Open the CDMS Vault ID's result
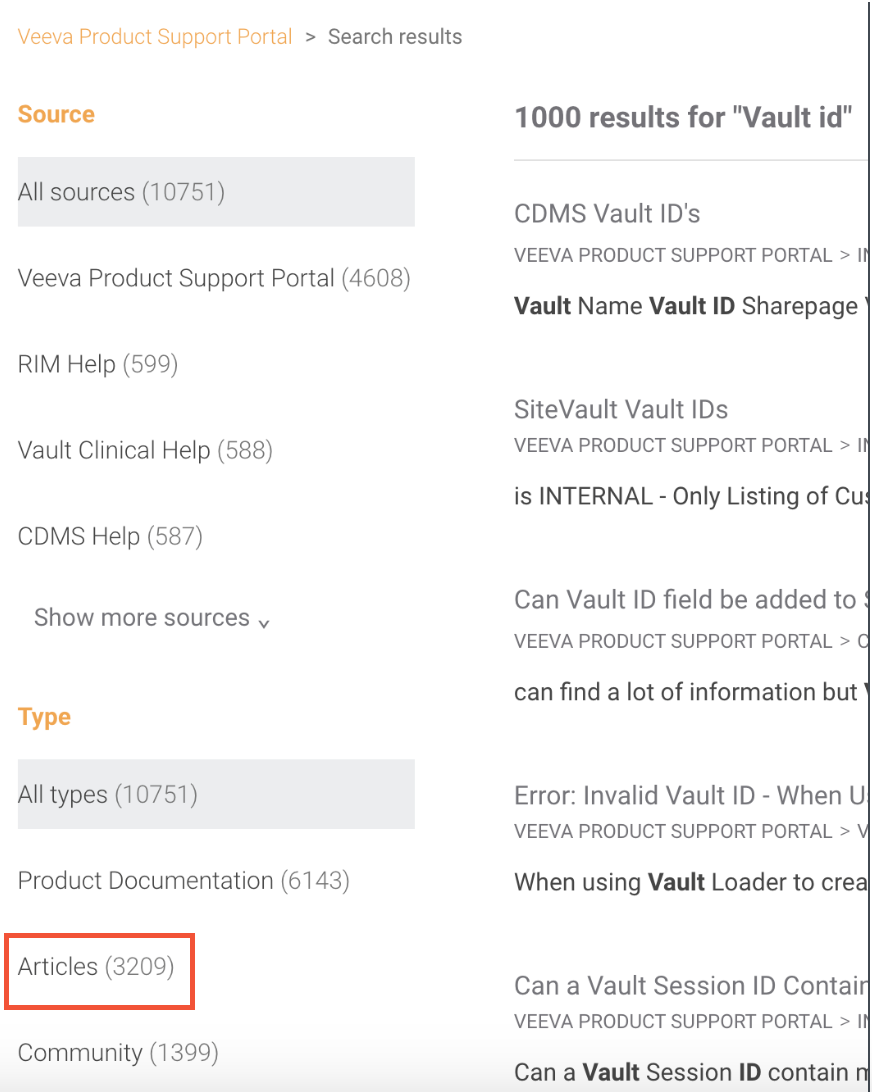Screen dimensions: 872x1092 [607, 214]
